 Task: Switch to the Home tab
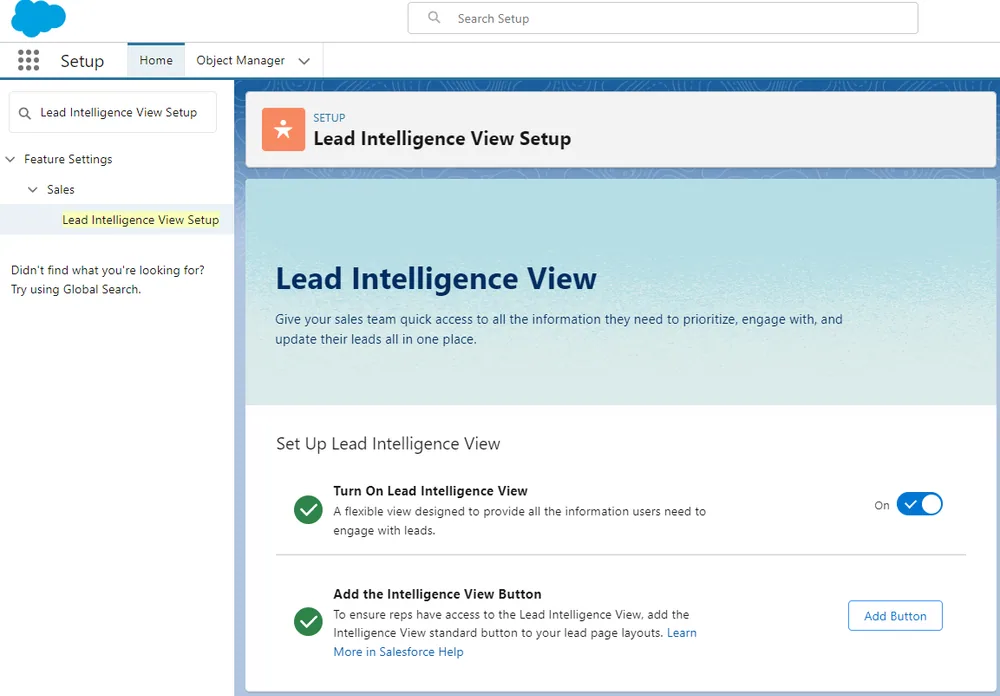(x=156, y=61)
